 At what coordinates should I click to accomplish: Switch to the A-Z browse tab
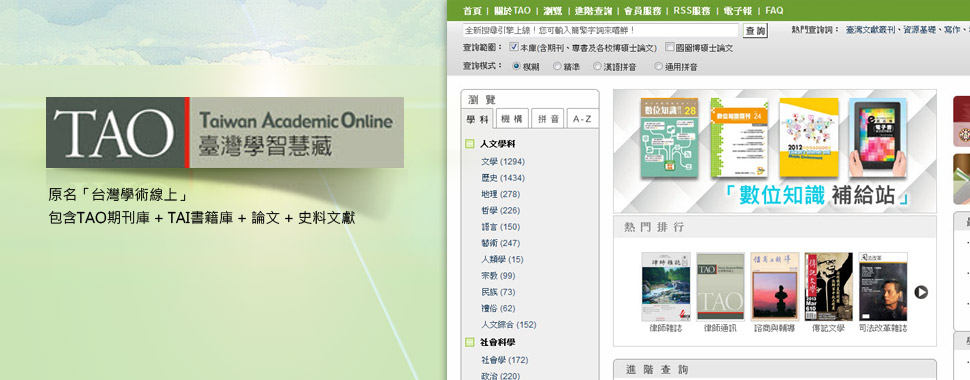pyautogui.click(x=582, y=118)
